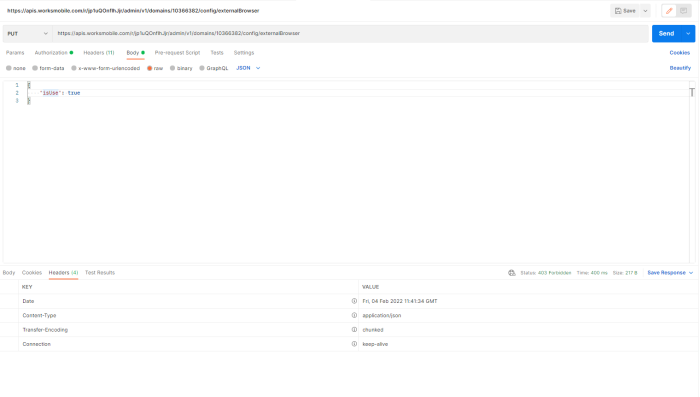
Task: Select the raw body type
Action: 155,68
